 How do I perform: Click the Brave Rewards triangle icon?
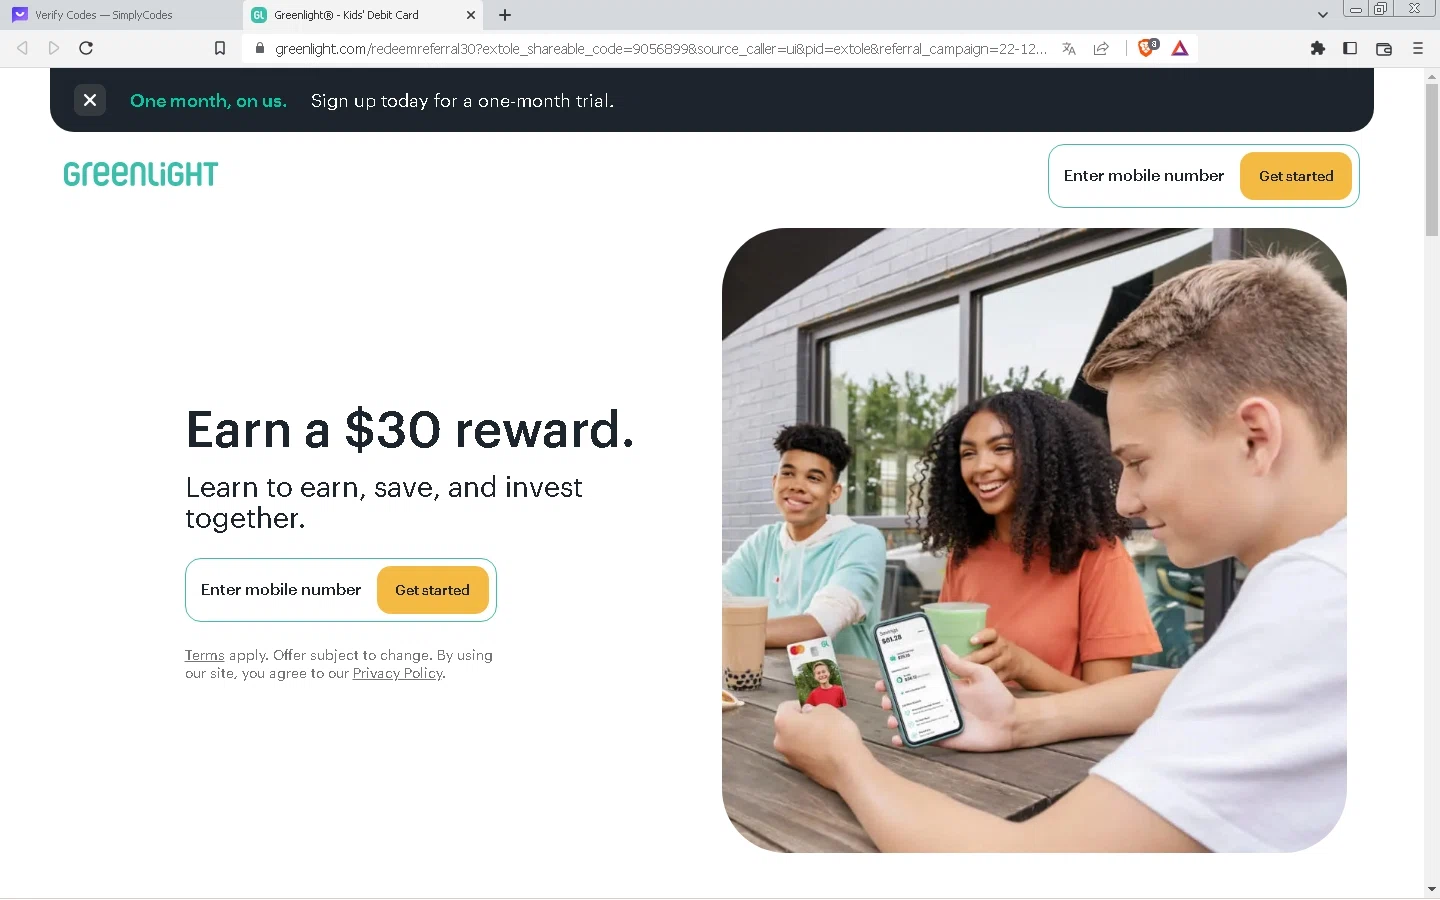1180,48
